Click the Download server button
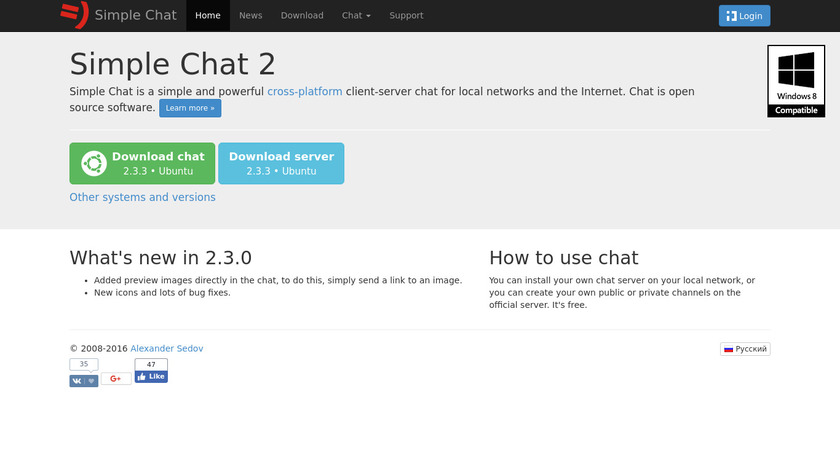 point(281,163)
